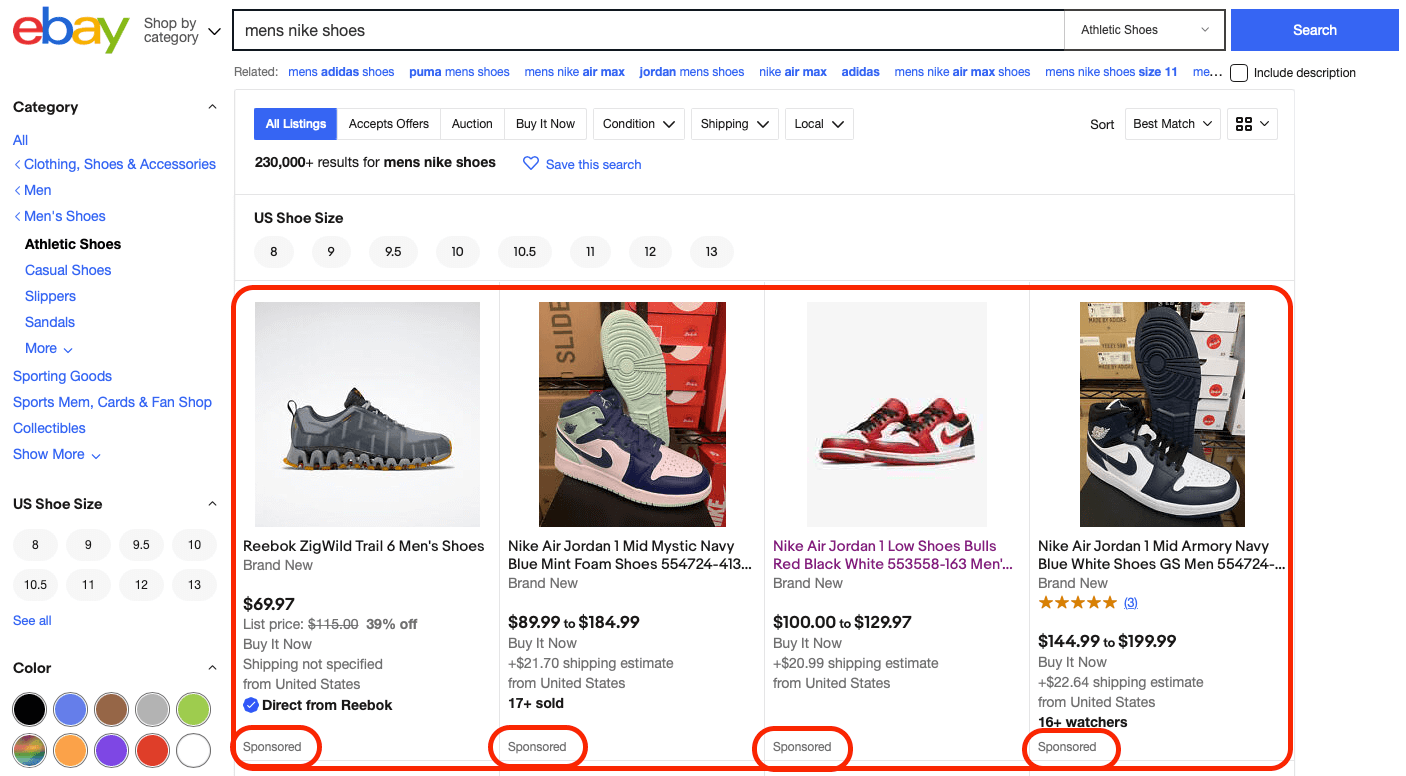Select the All Listings tab
1406x776 pixels.
(x=296, y=124)
